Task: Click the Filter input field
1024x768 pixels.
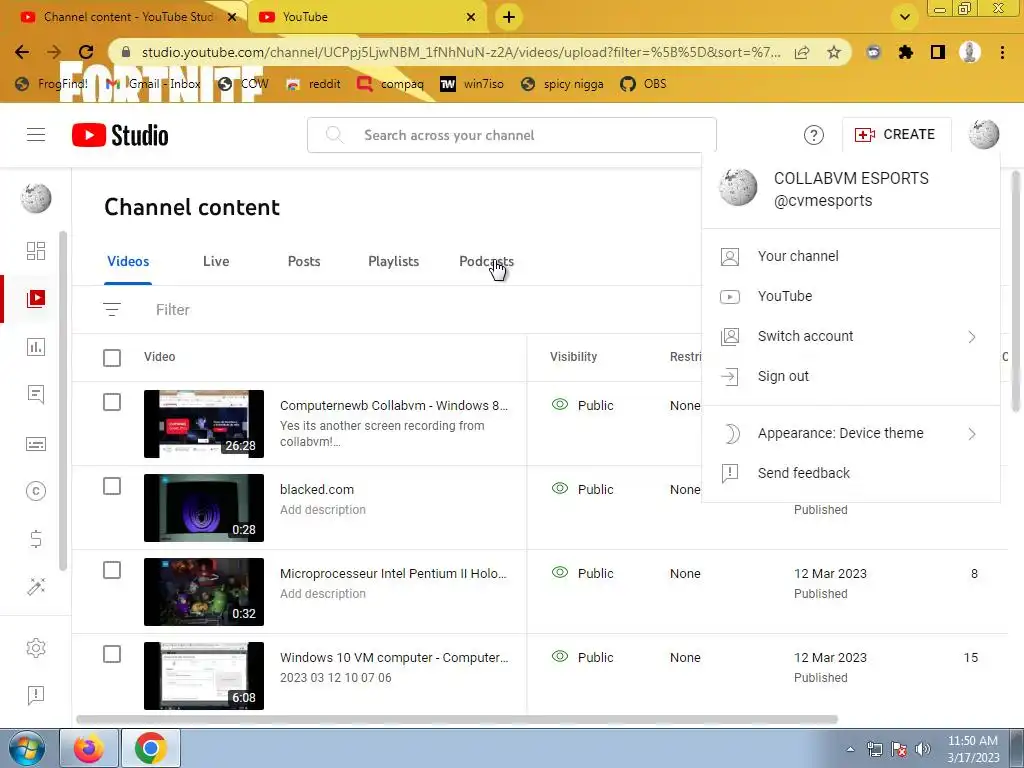Action: (x=172, y=310)
